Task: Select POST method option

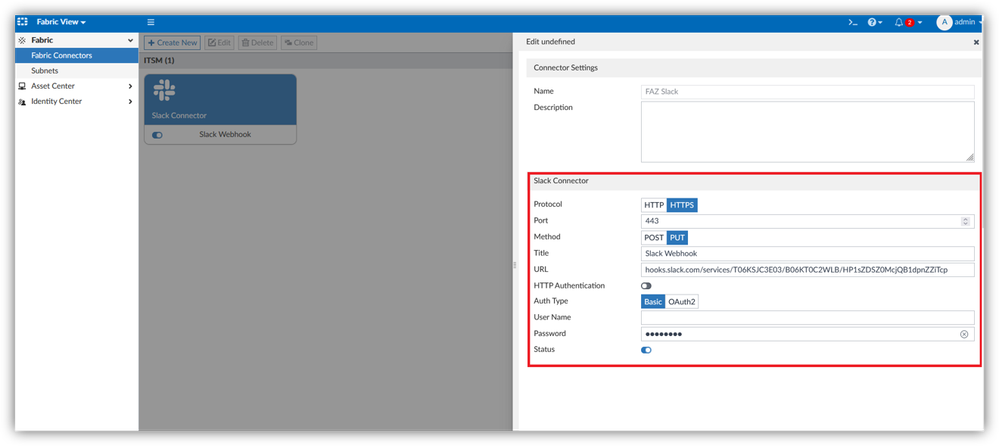Action: [x=654, y=237]
